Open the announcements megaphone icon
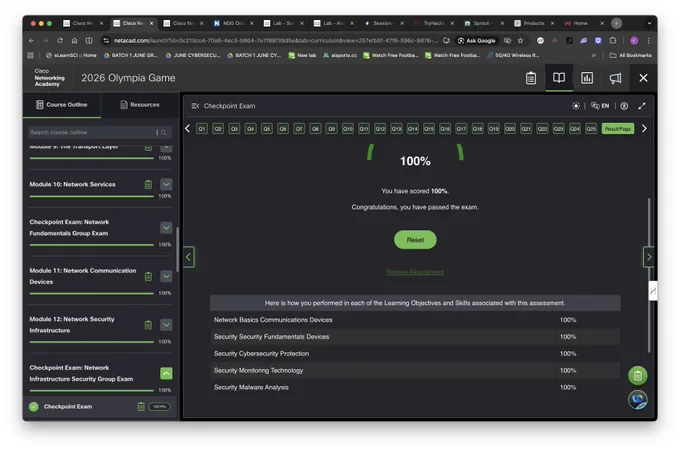This screenshot has width=680, height=451. click(x=615, y=78)
